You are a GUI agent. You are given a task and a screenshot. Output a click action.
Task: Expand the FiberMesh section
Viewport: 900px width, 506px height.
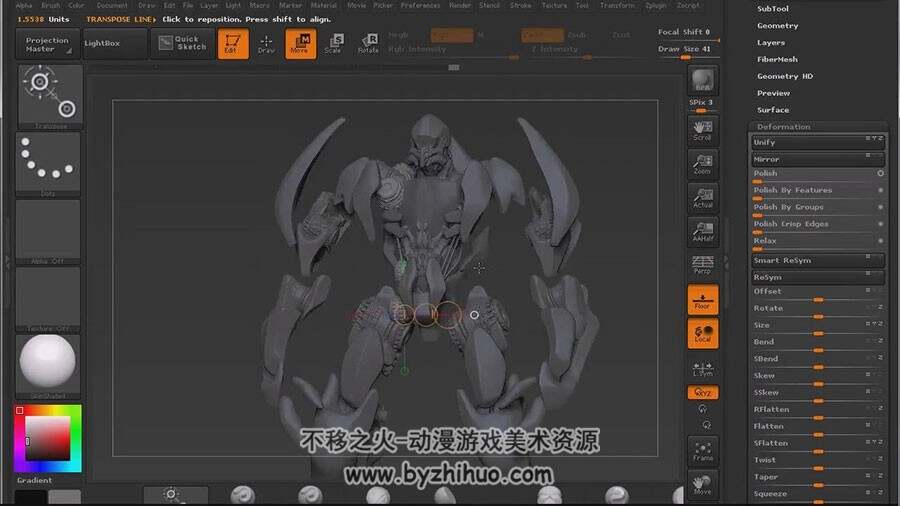click(777, 59)
